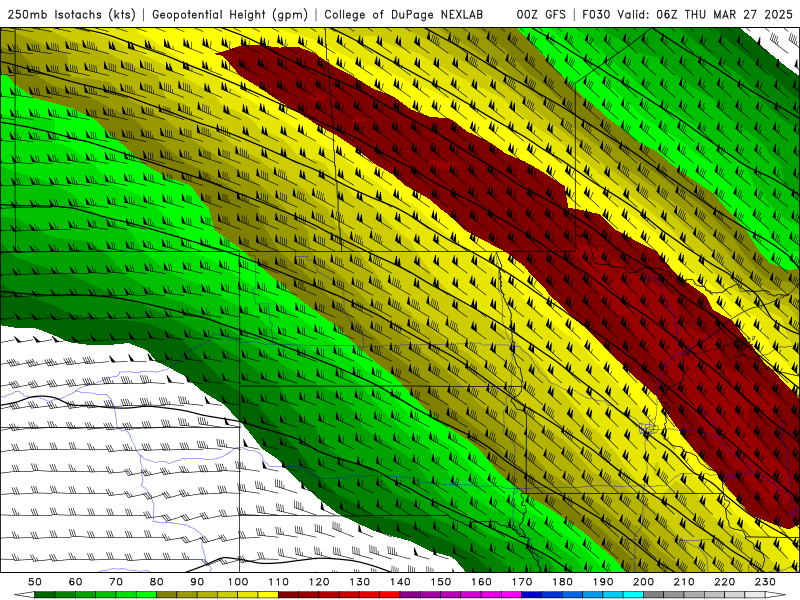Click the dark blue swatch right of 170
This screenshot has height=600, width=800.
532,595
